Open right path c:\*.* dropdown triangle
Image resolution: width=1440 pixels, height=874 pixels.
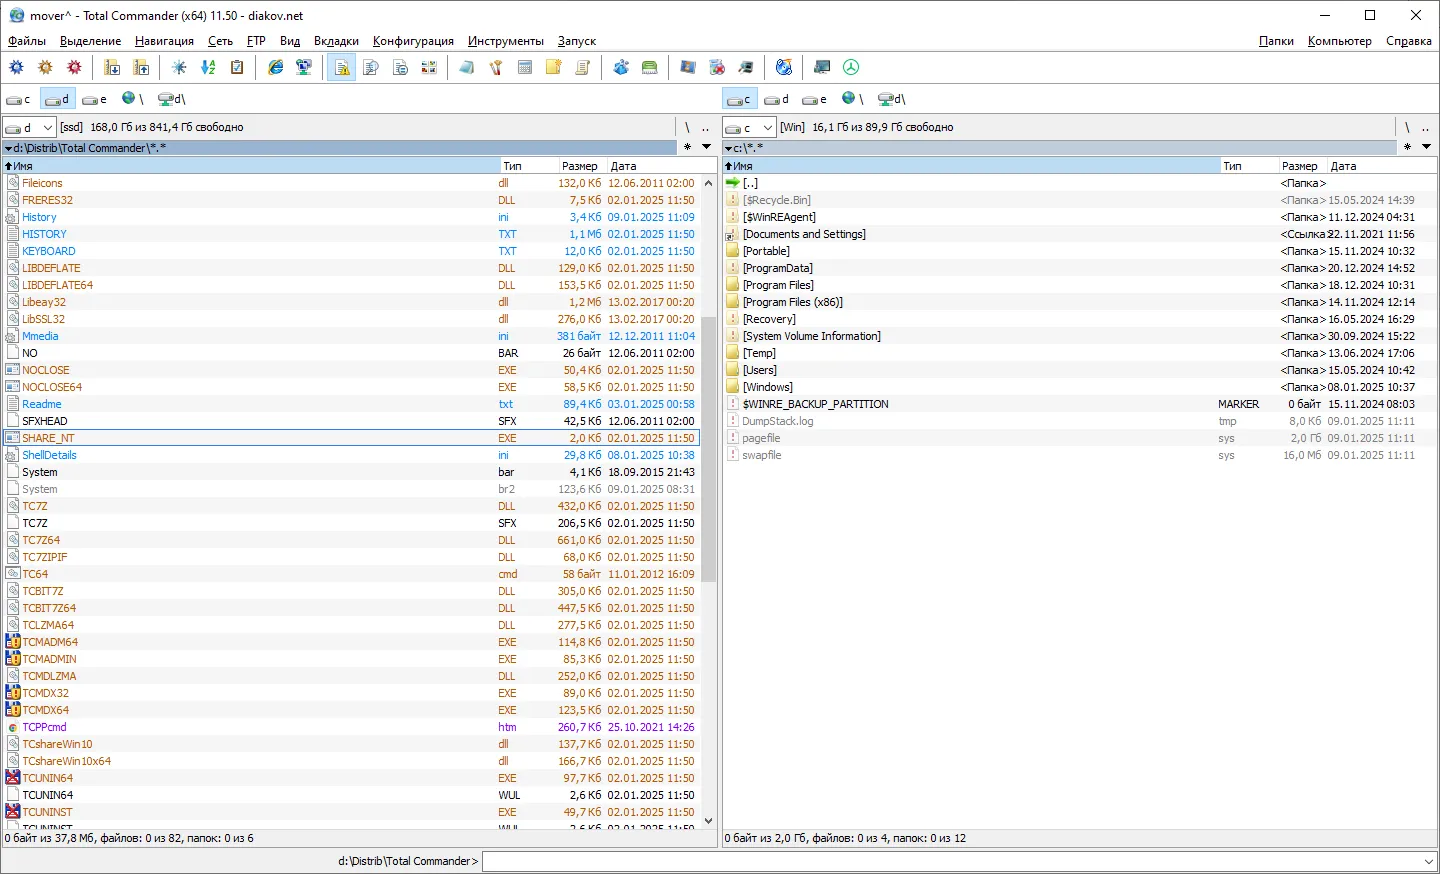click(x=728, y=148)
